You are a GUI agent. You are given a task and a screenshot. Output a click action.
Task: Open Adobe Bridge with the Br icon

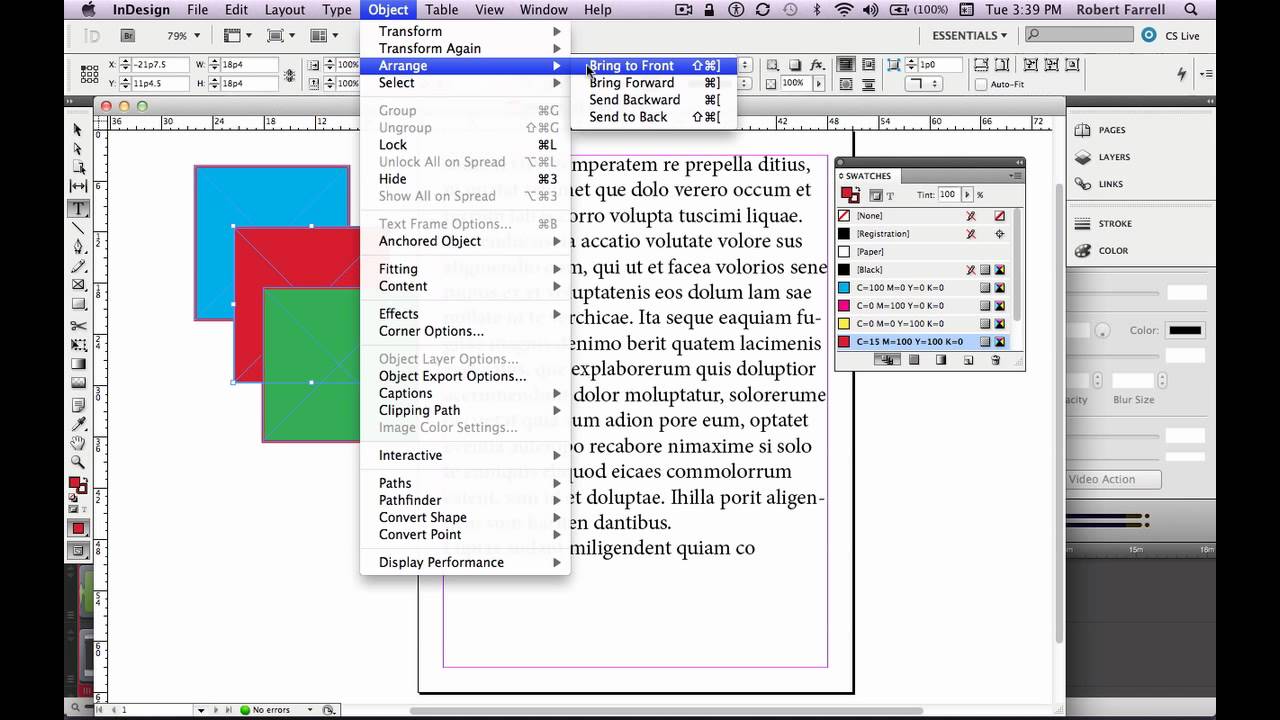tap(128, 35)
